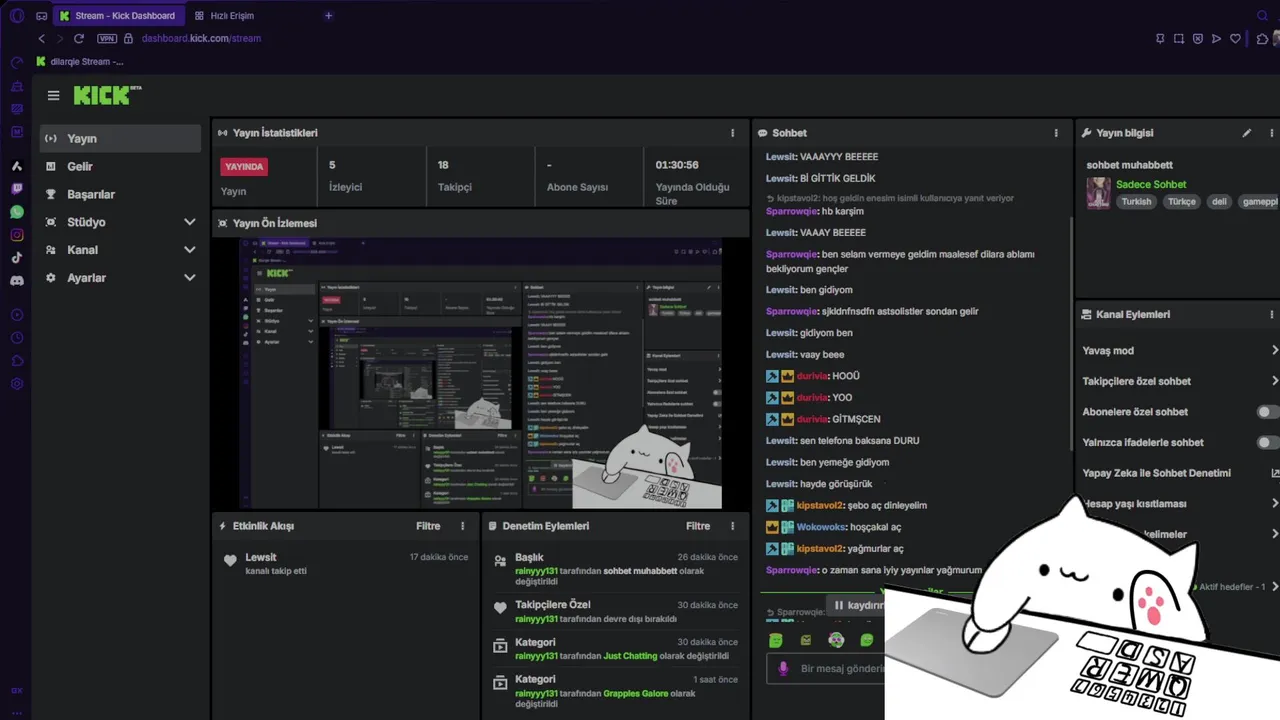The width and height of the screenshot is (1280, 720).
Task: Open the Aria AI sidebar icon
Action: [x=17, y=166]
